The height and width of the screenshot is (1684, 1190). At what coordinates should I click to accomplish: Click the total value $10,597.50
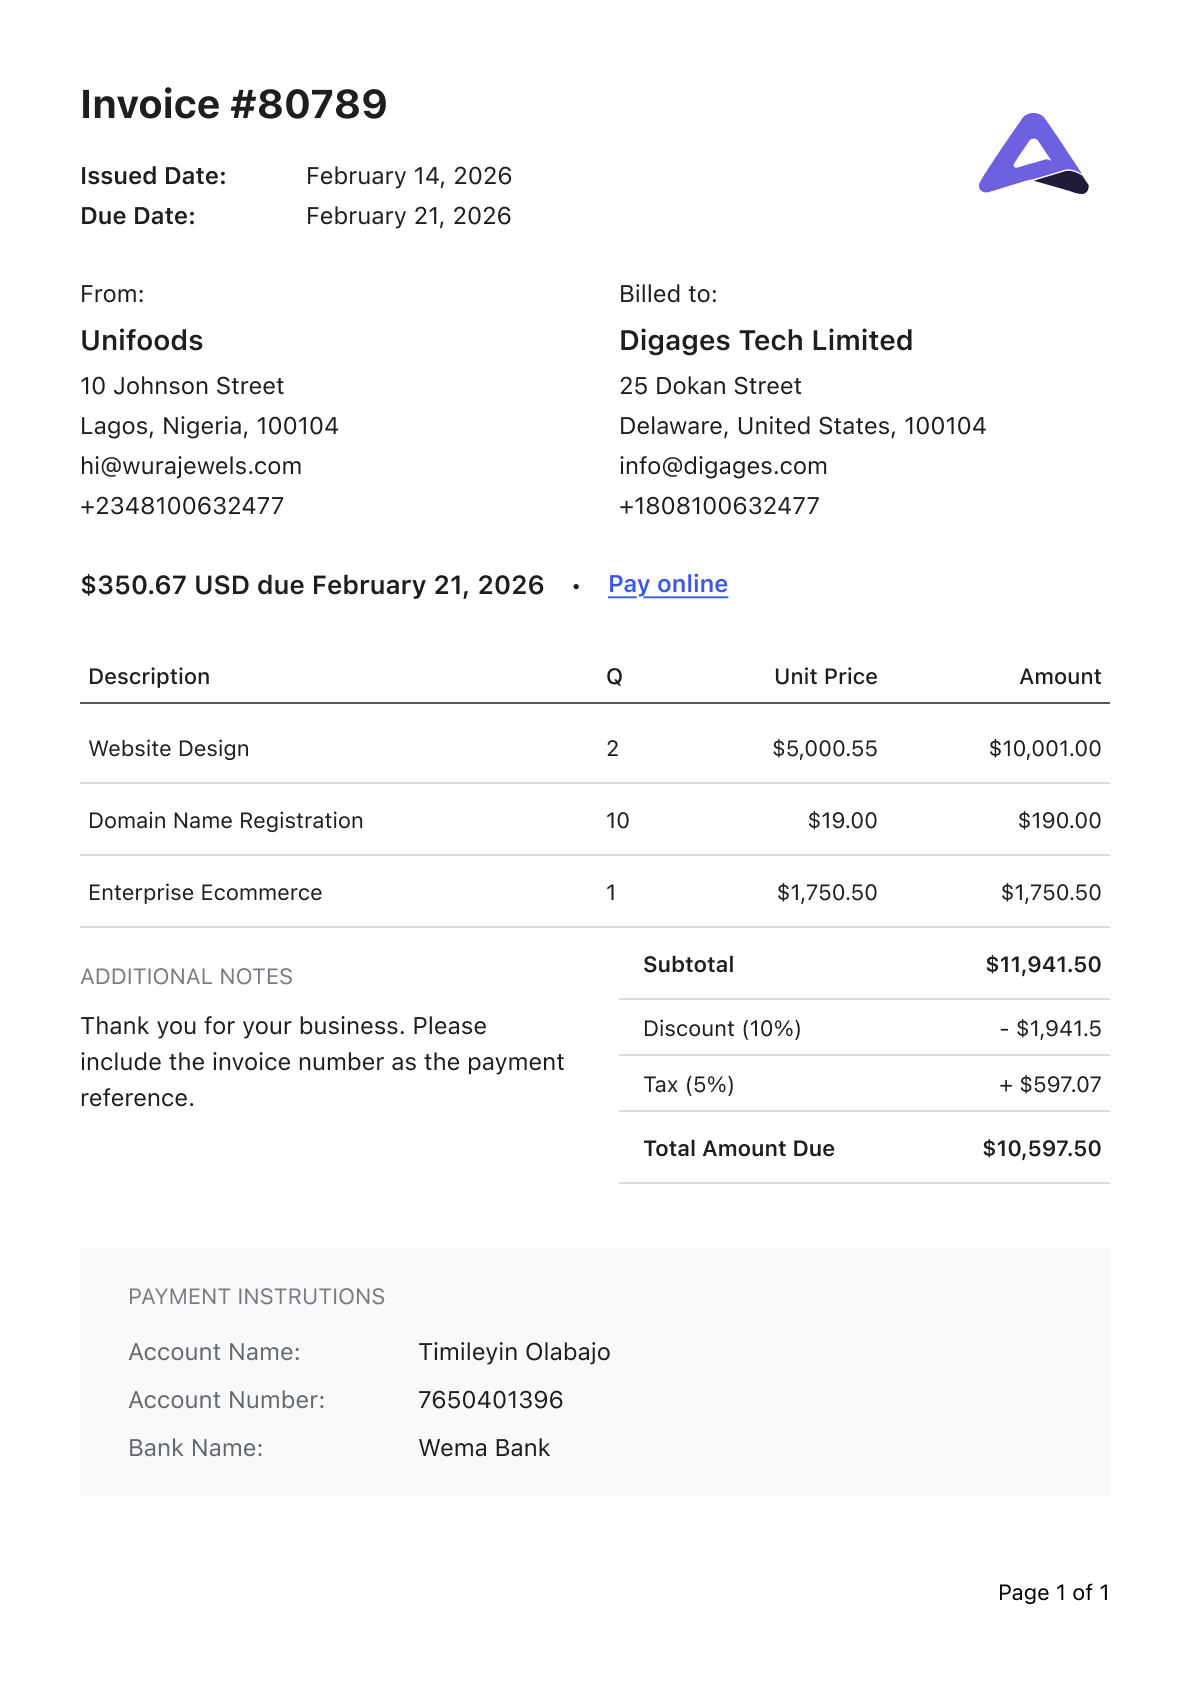1042,1149
